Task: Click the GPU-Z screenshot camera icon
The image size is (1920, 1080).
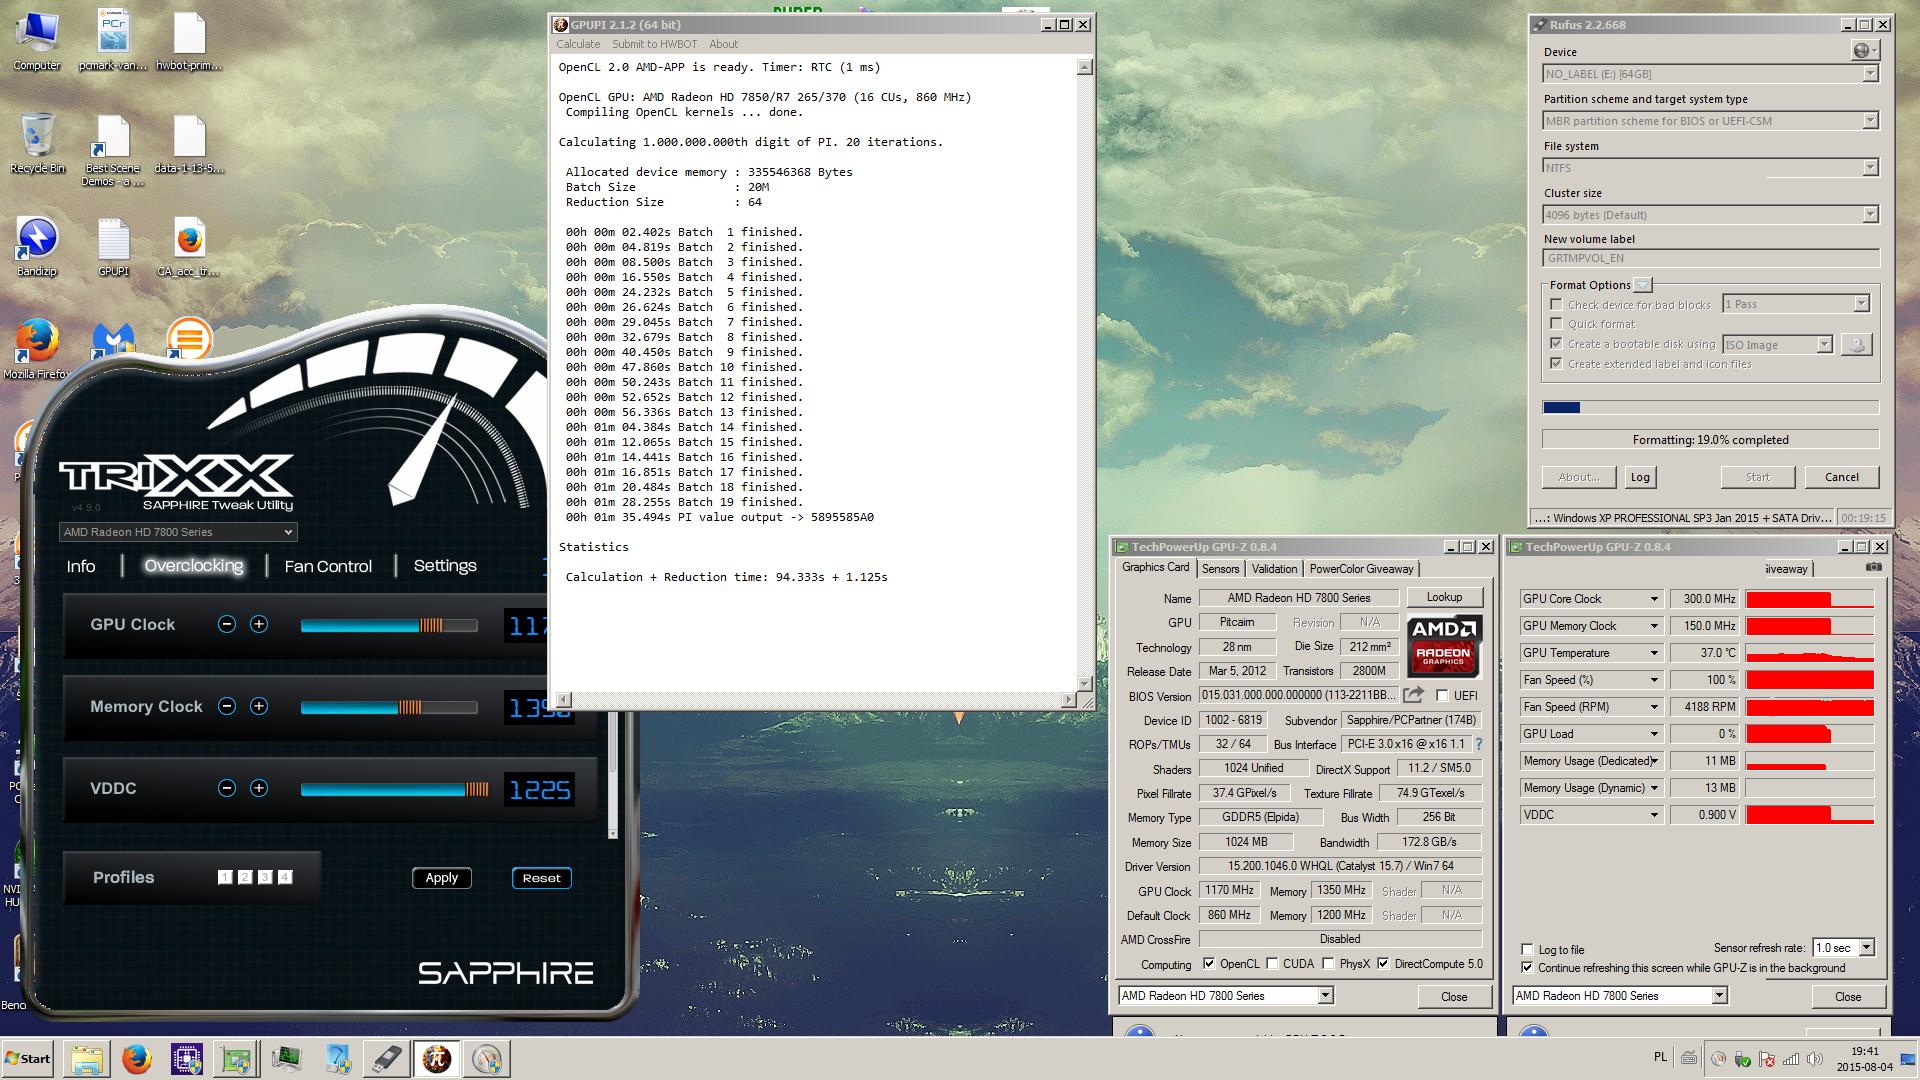Action: 1873,567
